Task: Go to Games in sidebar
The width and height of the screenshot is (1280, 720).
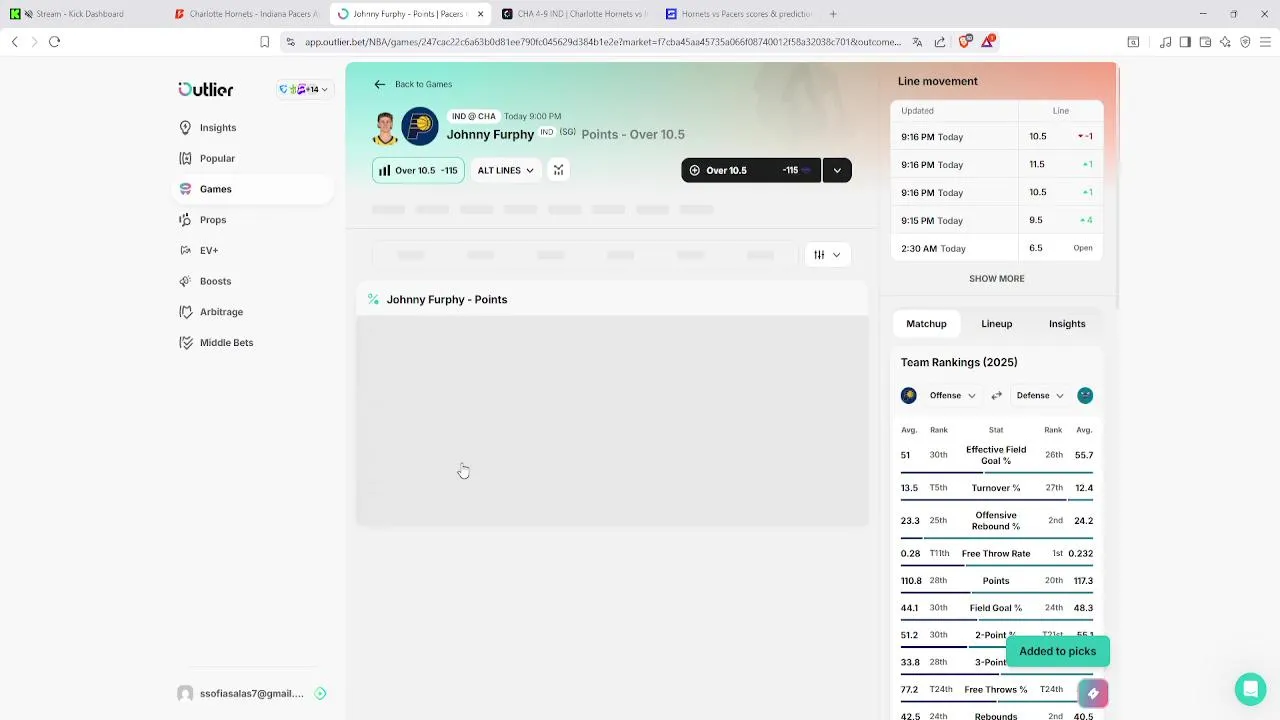Action: (x=215, y=189)
